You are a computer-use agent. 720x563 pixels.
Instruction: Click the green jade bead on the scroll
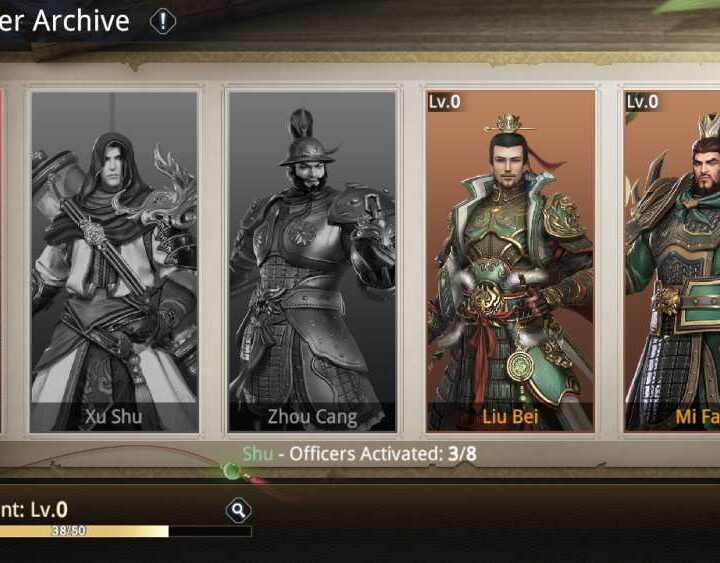tap(231, 470)
